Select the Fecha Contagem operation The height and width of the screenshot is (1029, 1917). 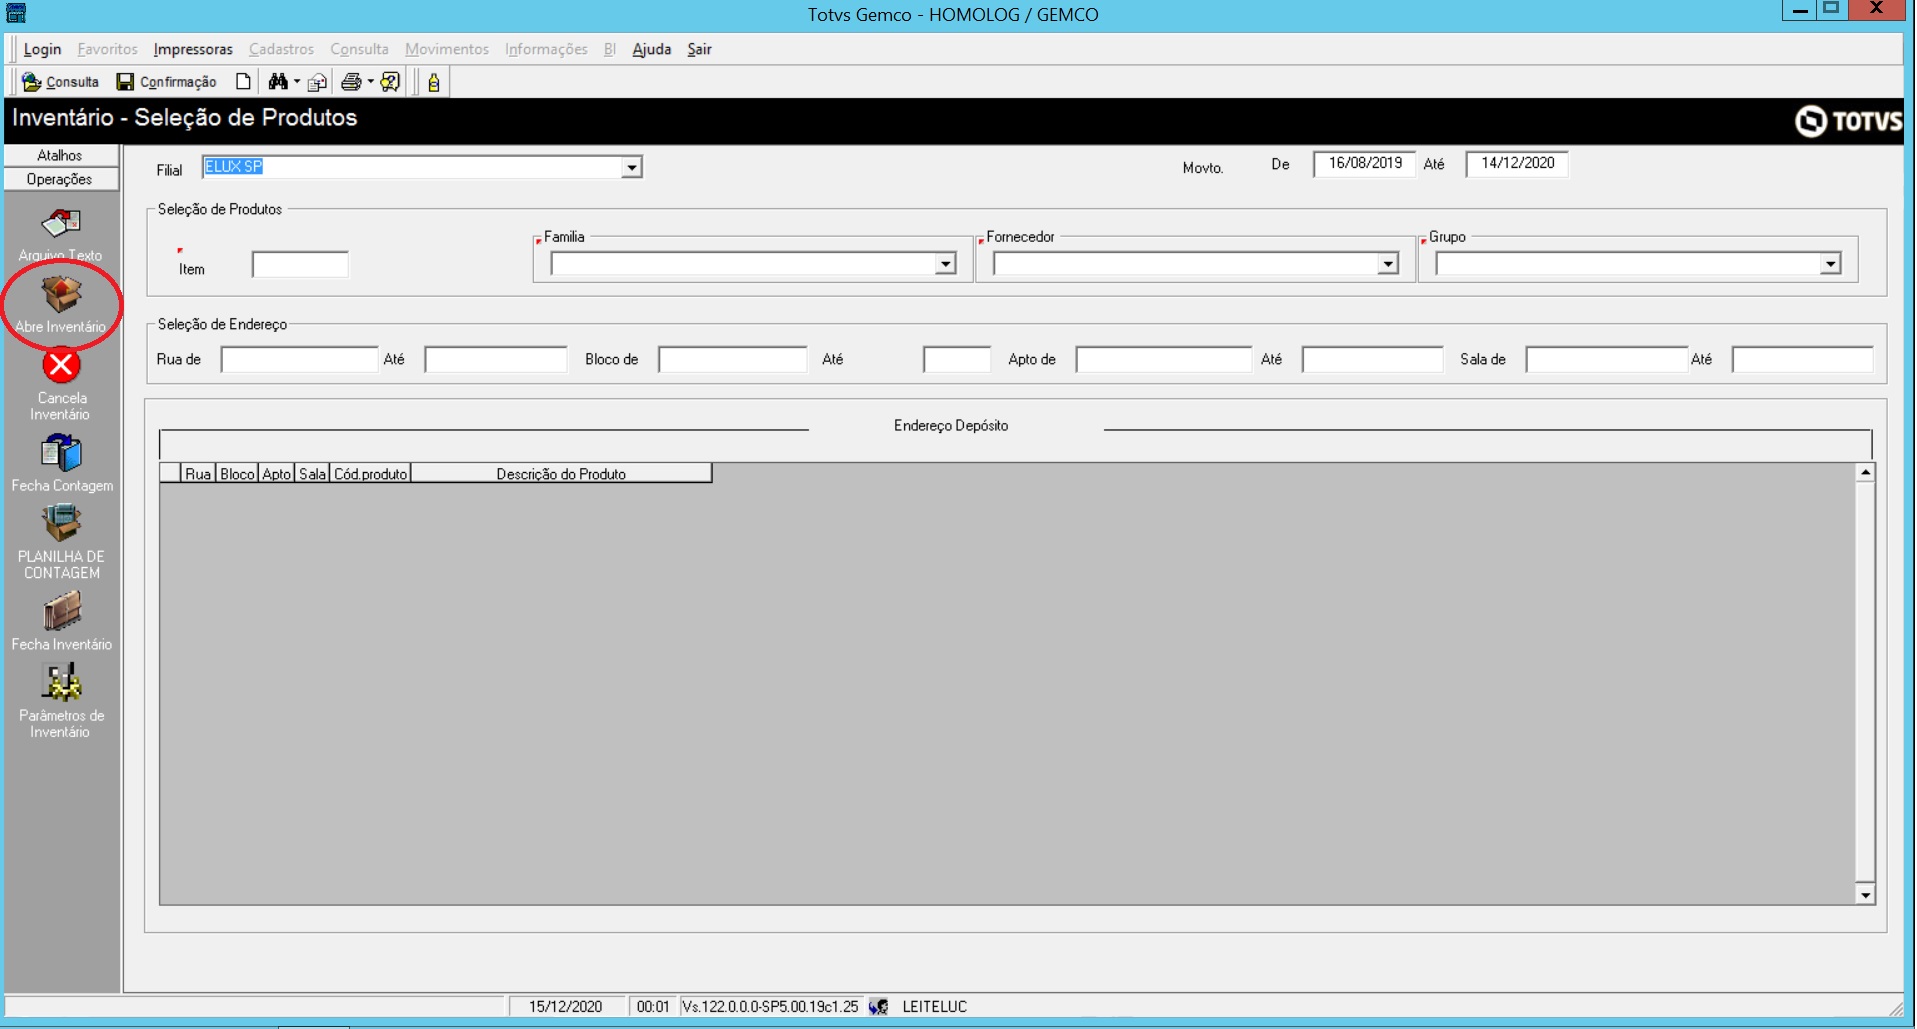(x=62, y=463)
